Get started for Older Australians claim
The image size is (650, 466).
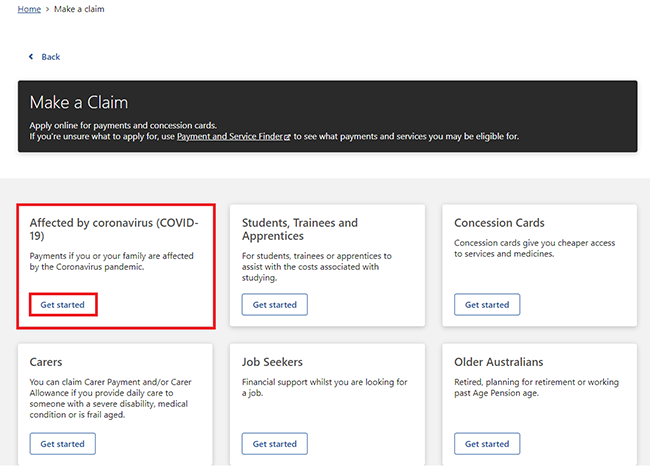(487, 444)
